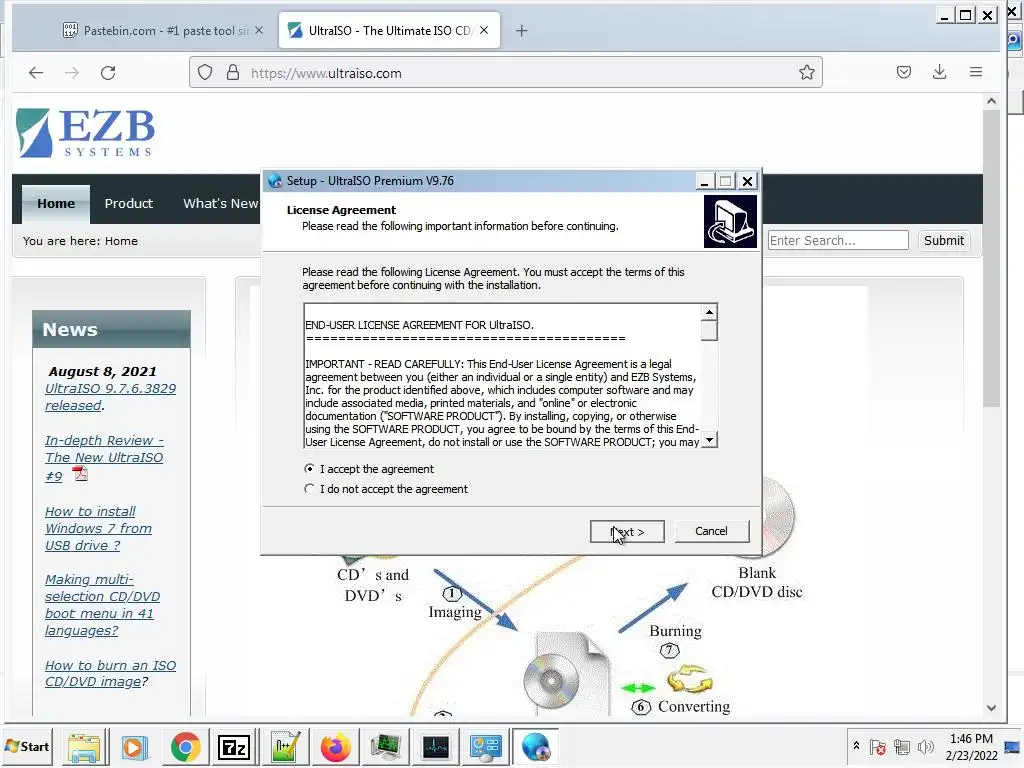Screen dimensions: 1024x768
Task: Open the heartbeat graph monitor taskbar icon
Action: pyautogui.click(x=436, y=746)
